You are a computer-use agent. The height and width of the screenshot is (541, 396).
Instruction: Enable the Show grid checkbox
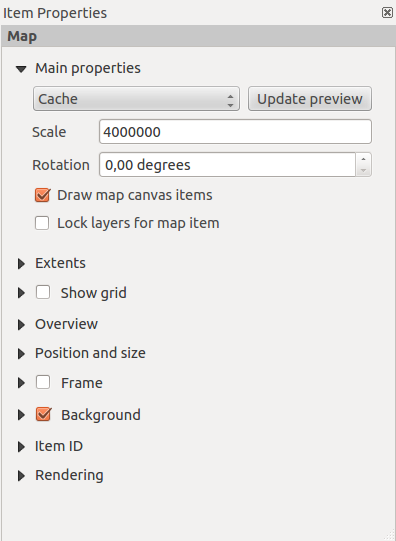tap(43, 292)
